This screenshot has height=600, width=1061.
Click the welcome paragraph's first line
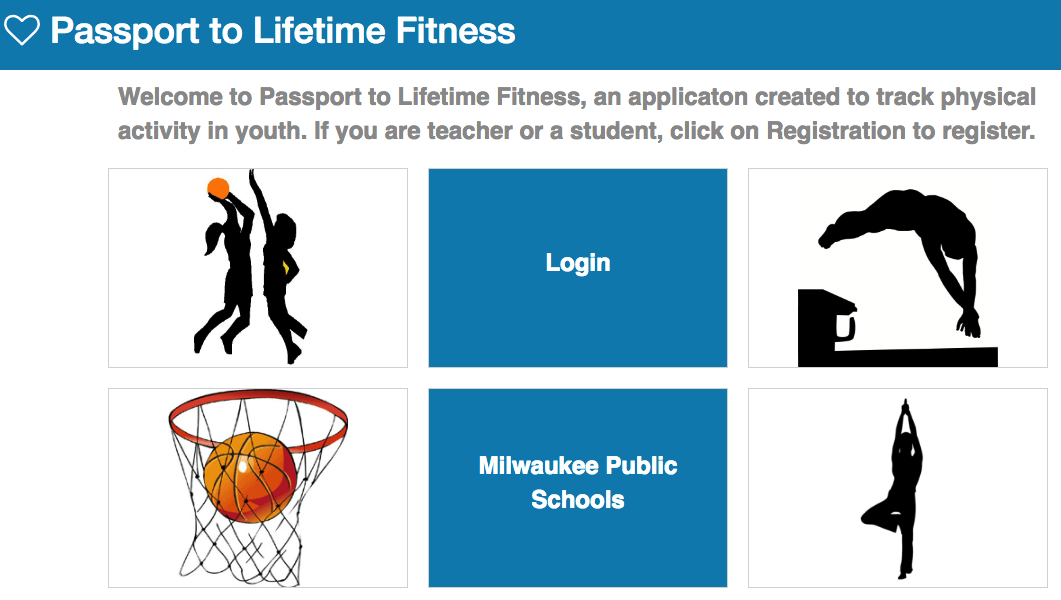point(577,97)
